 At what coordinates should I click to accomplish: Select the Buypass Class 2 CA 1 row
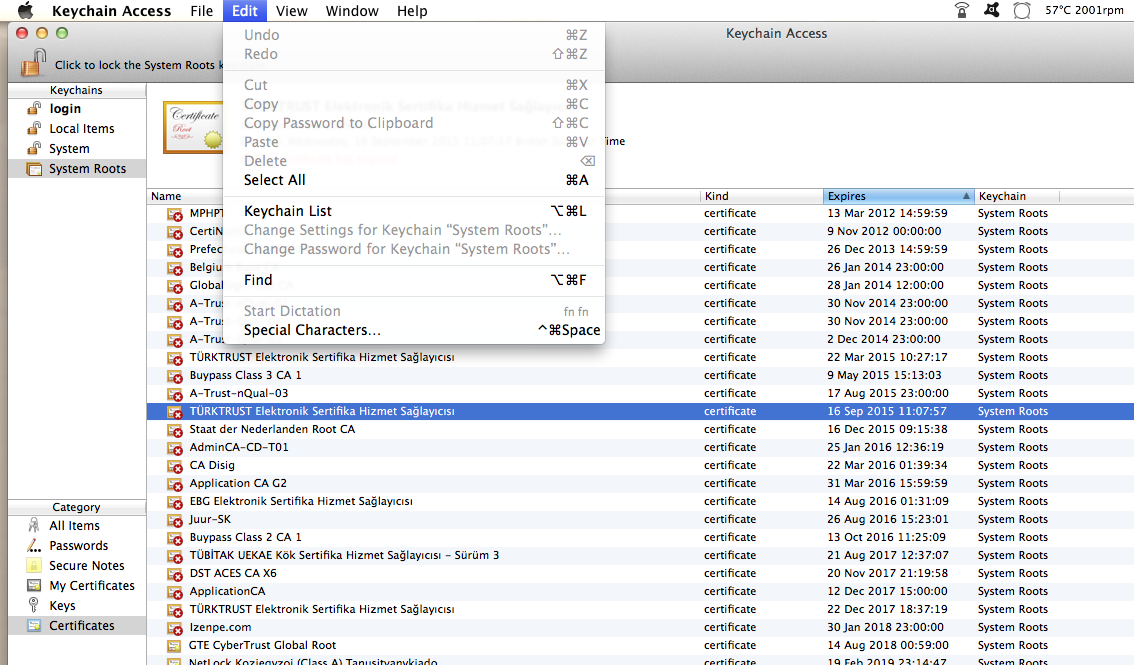[x=640, y=537]
